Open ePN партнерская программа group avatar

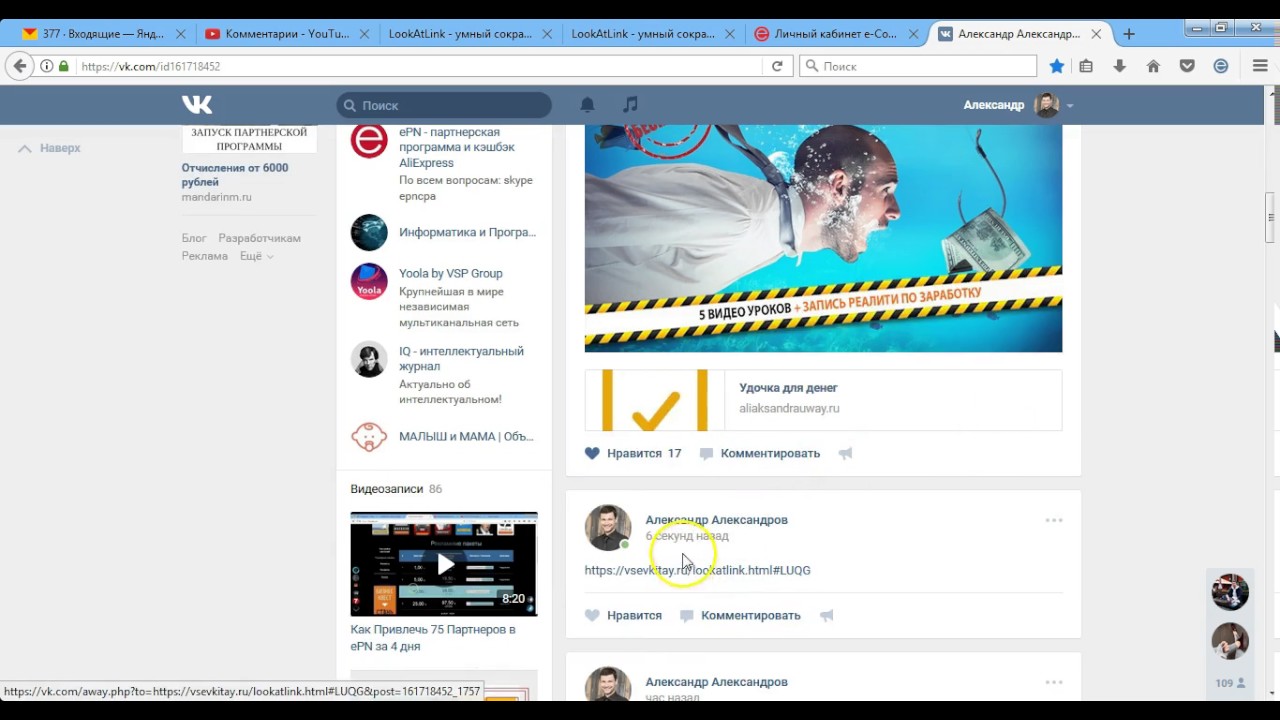click(369, 140)
